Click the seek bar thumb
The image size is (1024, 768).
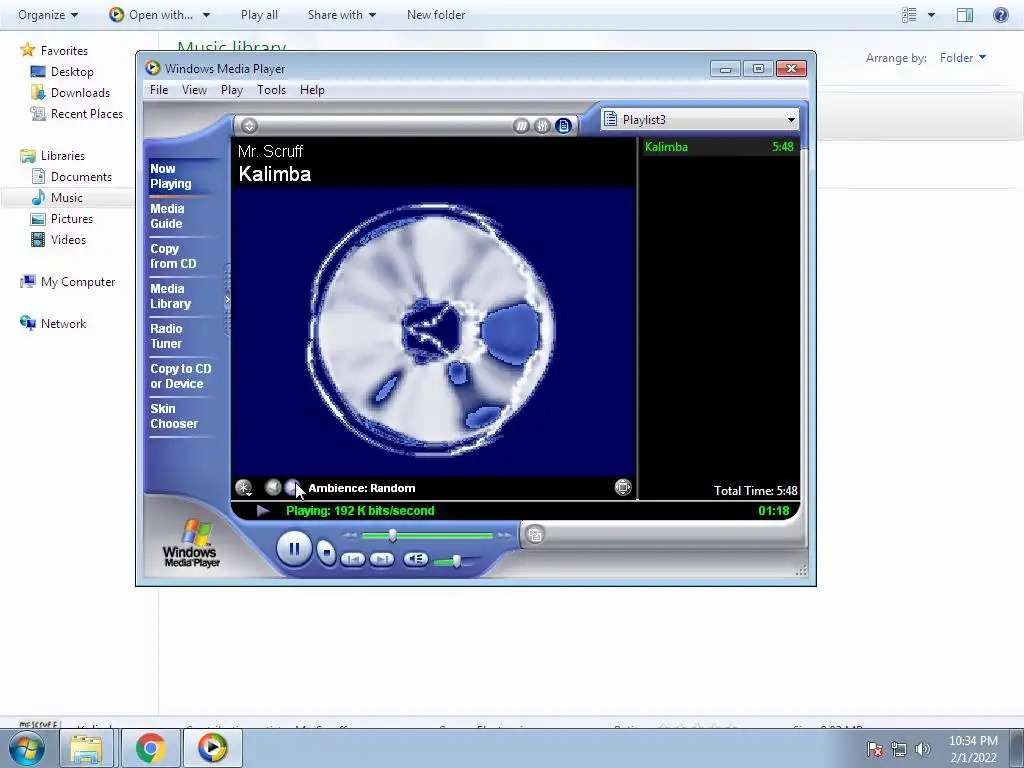point(392,536)
